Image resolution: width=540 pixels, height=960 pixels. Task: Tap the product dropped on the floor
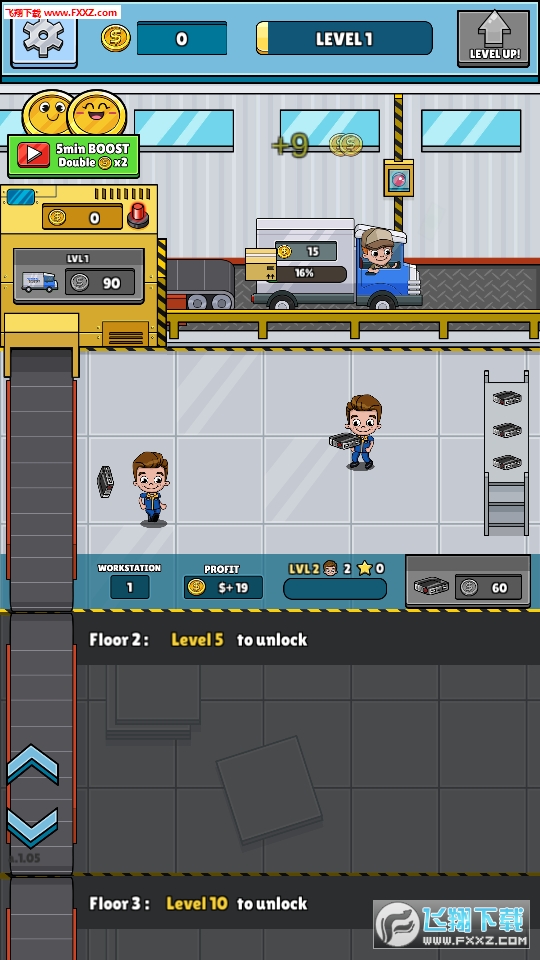click(105, 482)
